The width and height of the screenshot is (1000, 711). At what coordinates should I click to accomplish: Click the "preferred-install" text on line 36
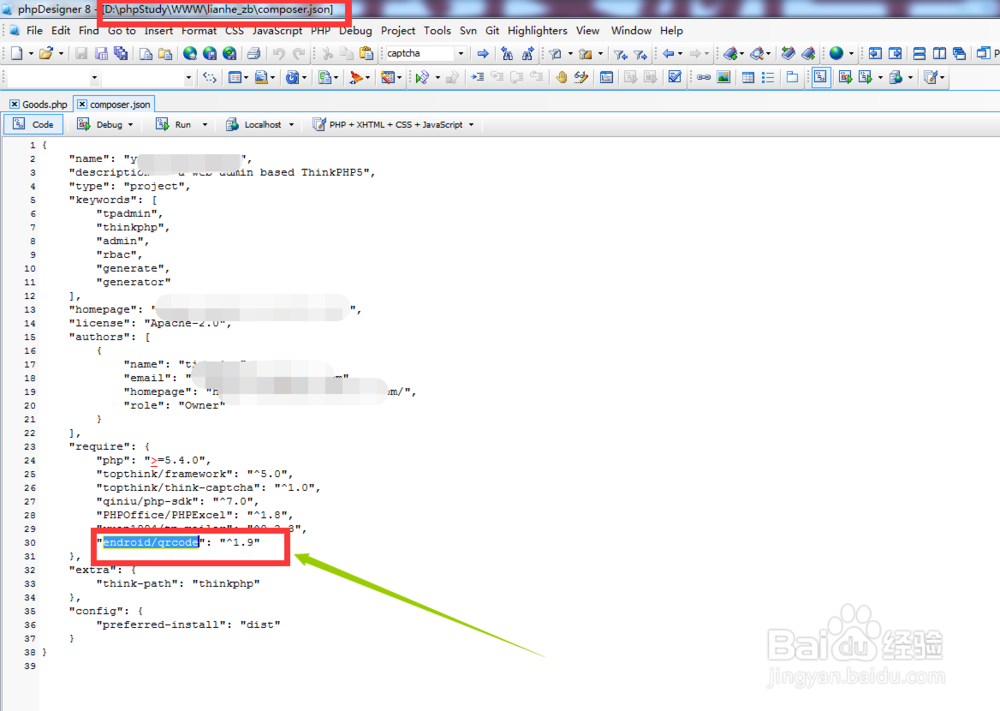(161, 625)
